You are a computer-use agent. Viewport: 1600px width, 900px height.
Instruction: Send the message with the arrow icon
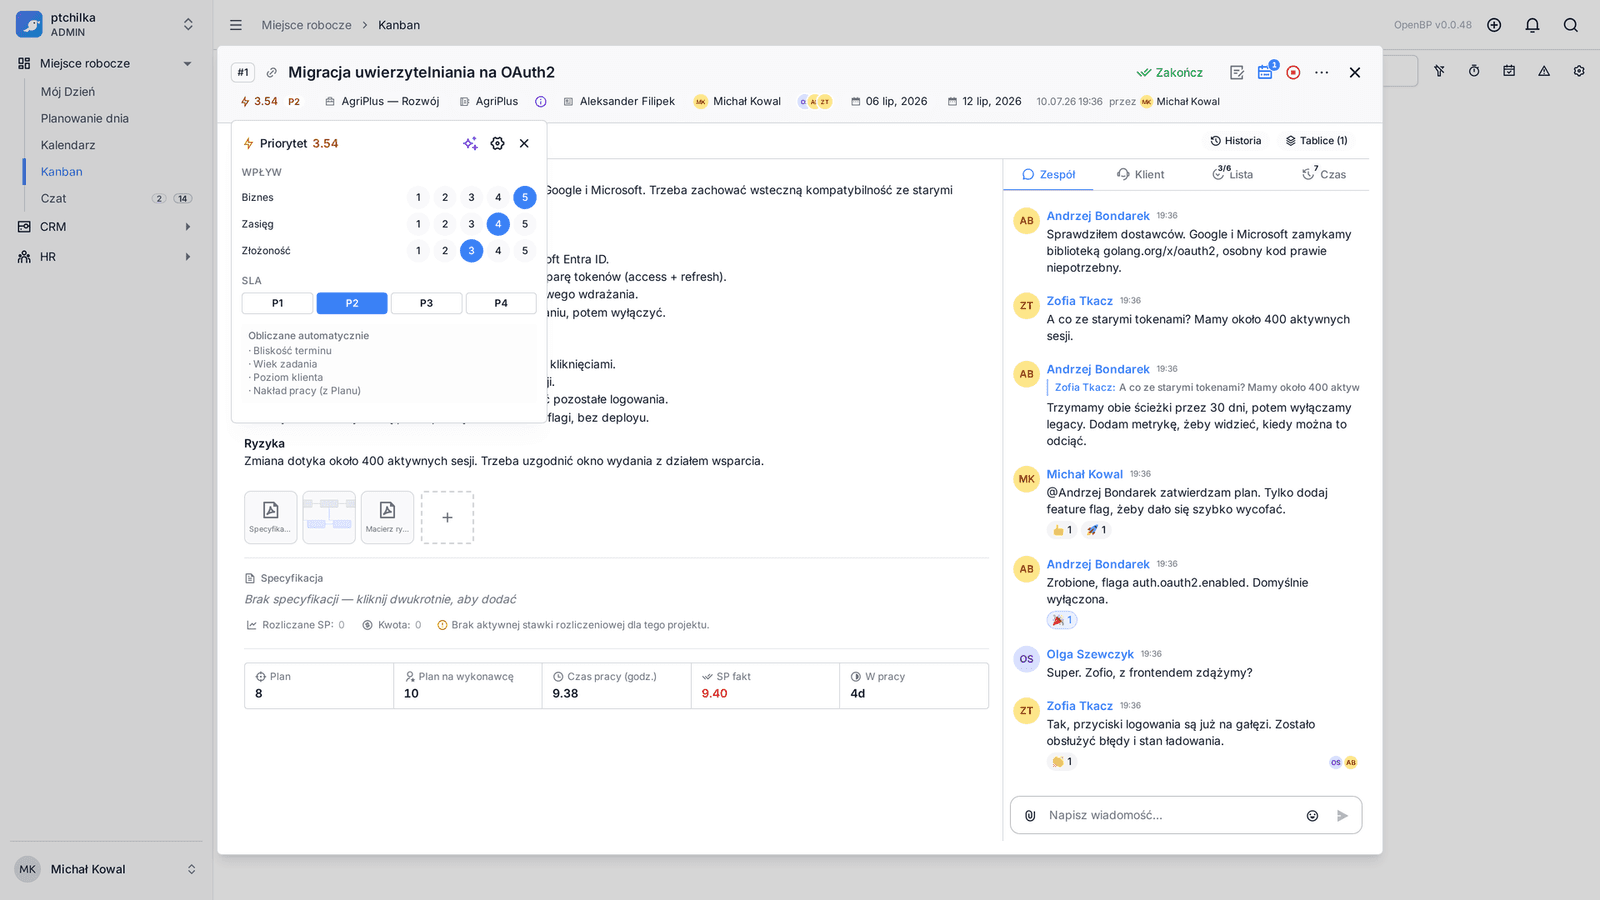[1342, 815]
